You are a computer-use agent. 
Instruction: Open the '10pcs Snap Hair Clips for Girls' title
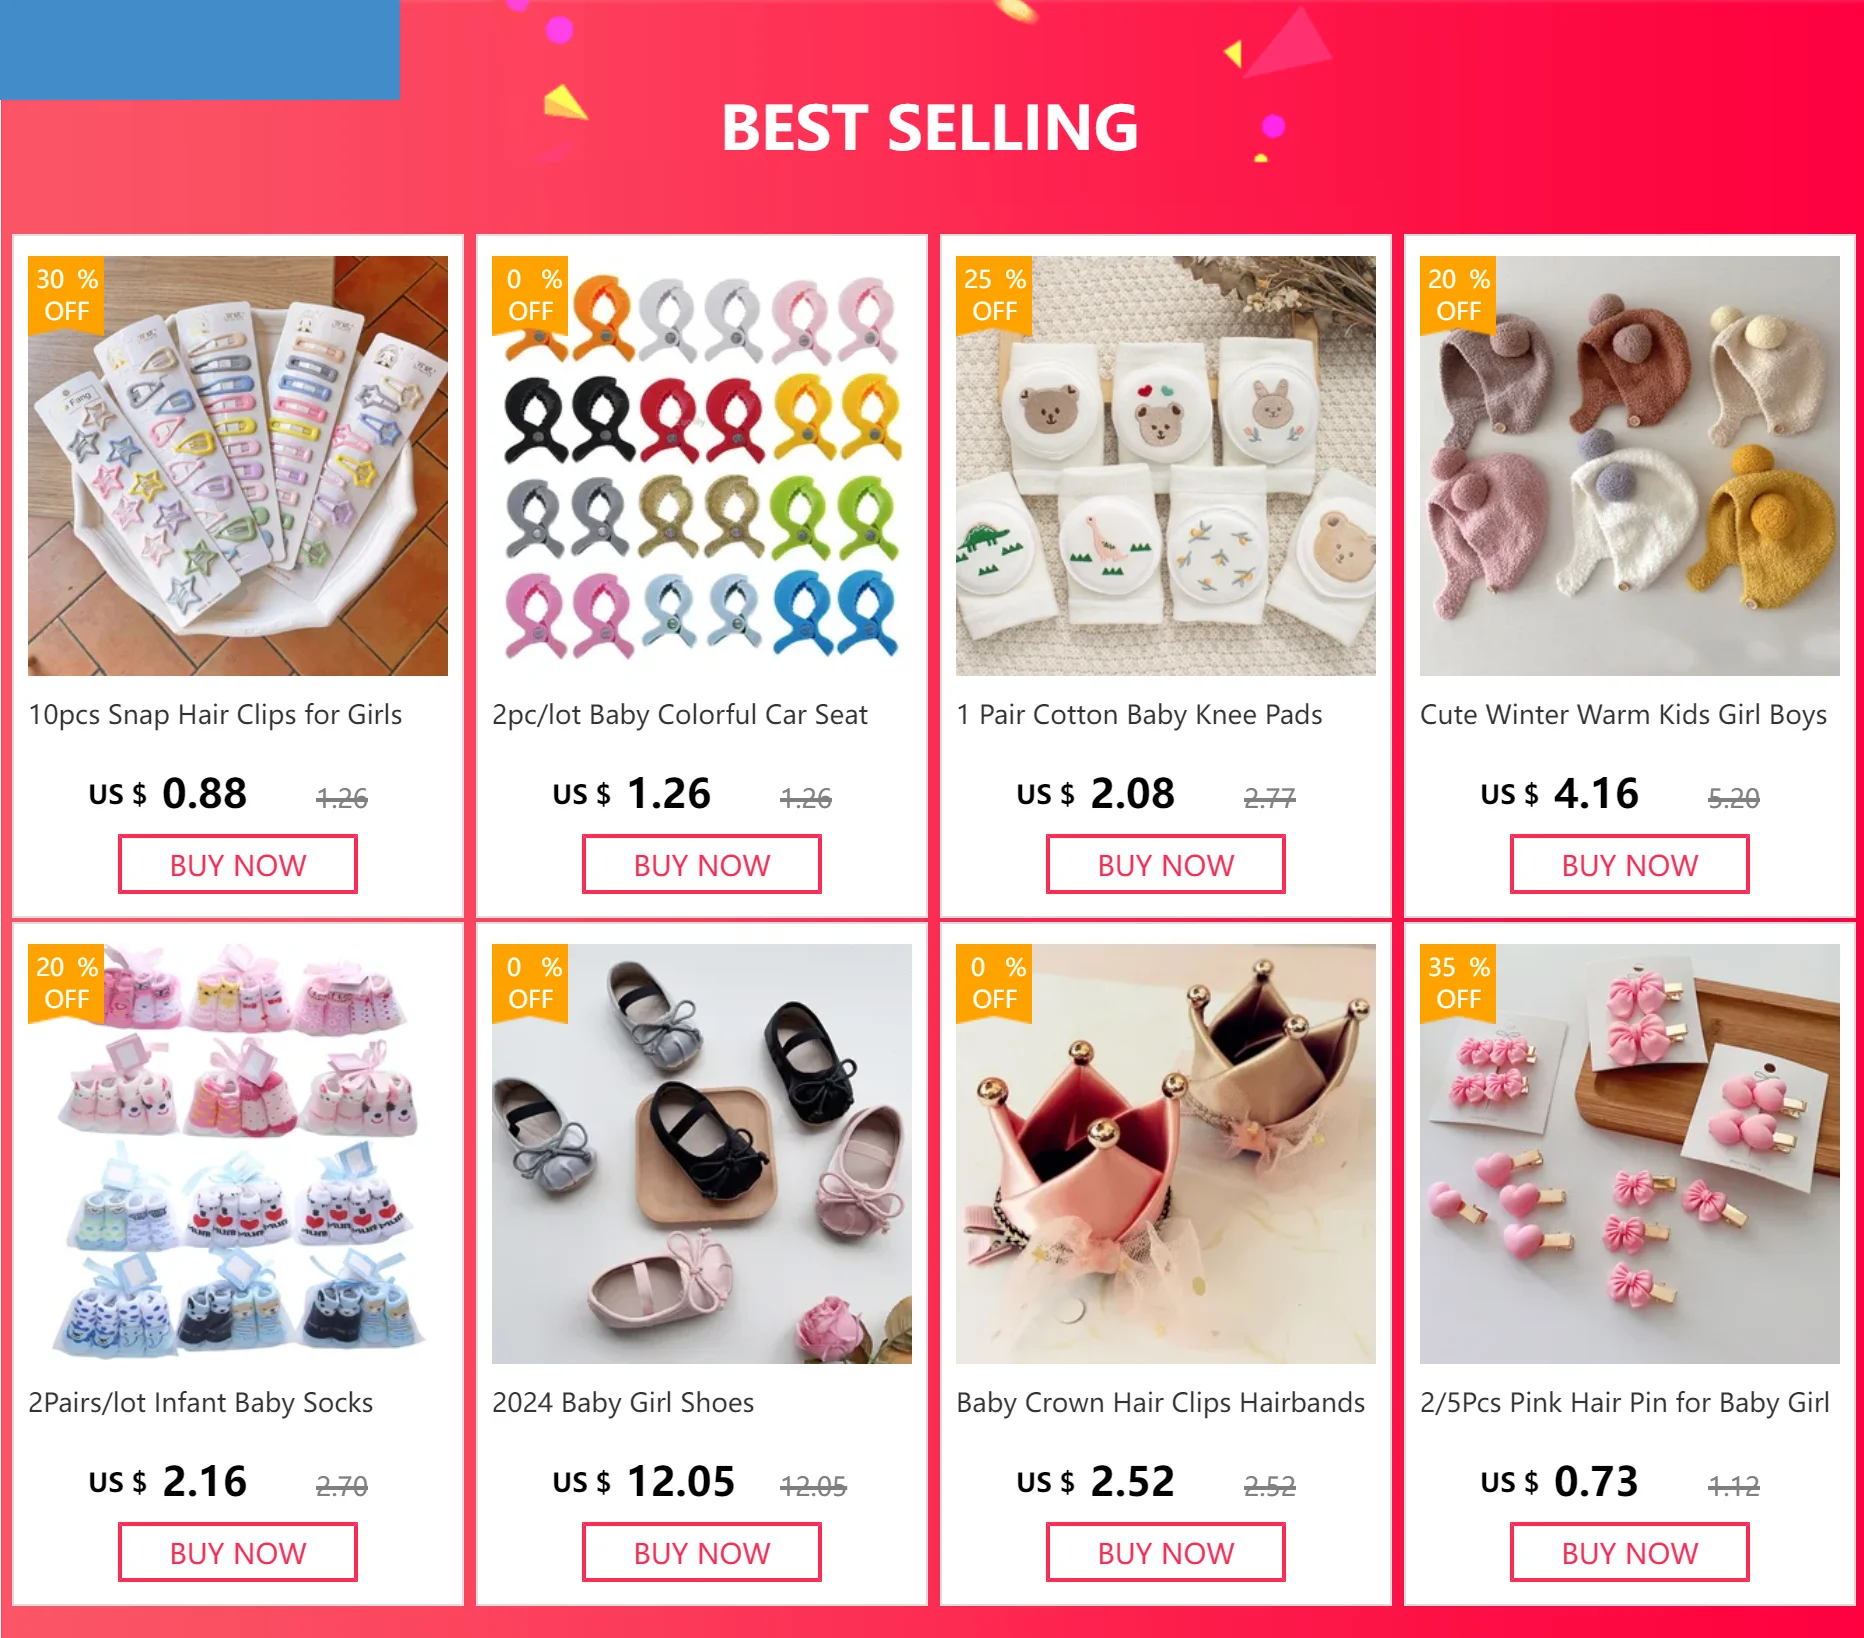coord(215,715)
